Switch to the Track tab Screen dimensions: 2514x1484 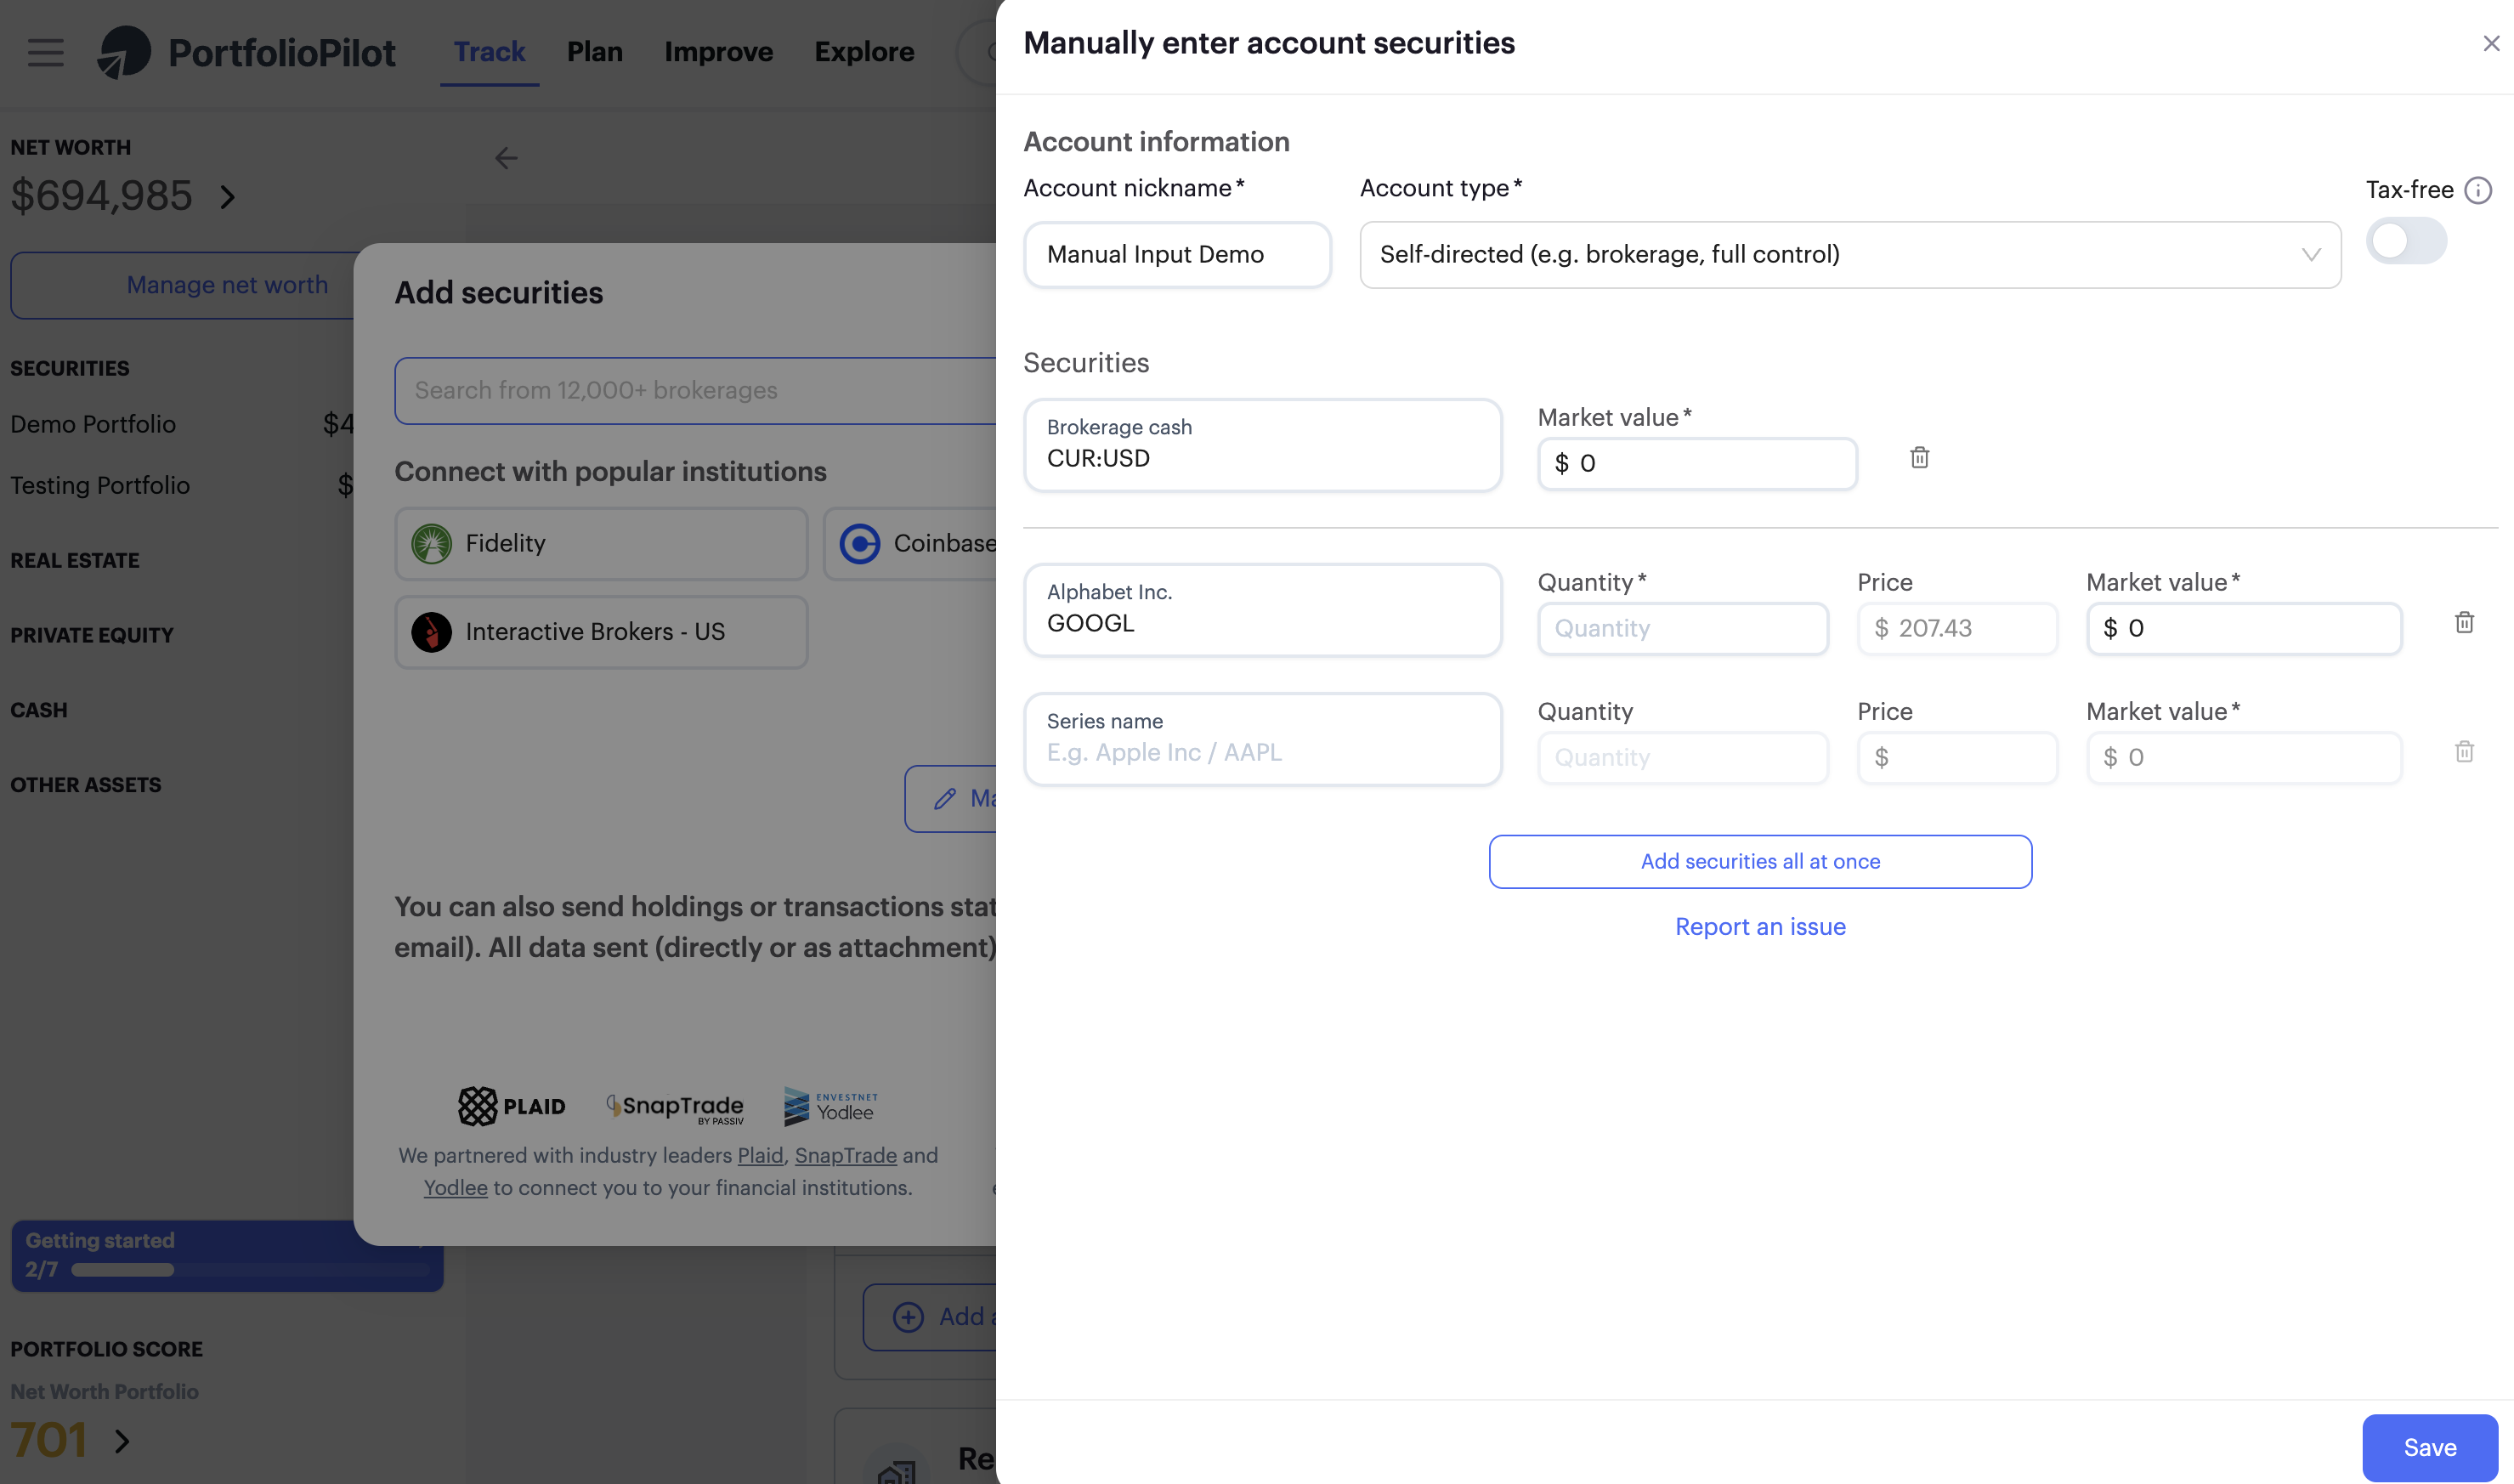489,52
